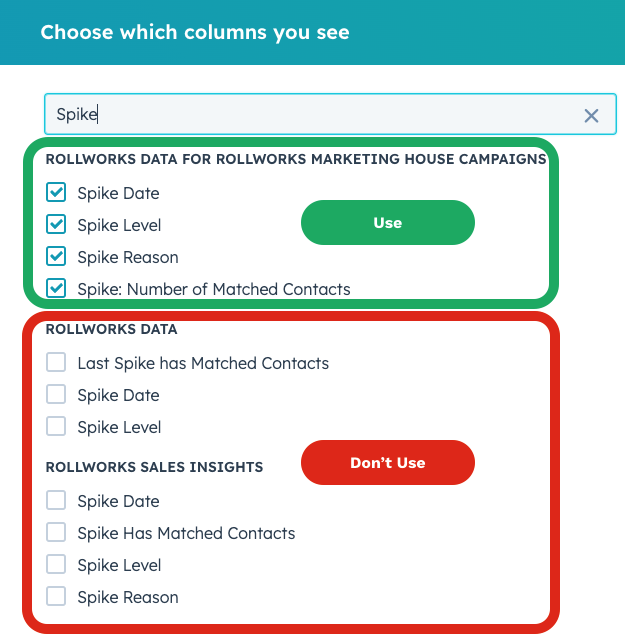Image resolution: width=625 pixels, height=639 pixels.
Task: Enable Spike Level in the RollWorks Data section
Action: coord(57,427)
